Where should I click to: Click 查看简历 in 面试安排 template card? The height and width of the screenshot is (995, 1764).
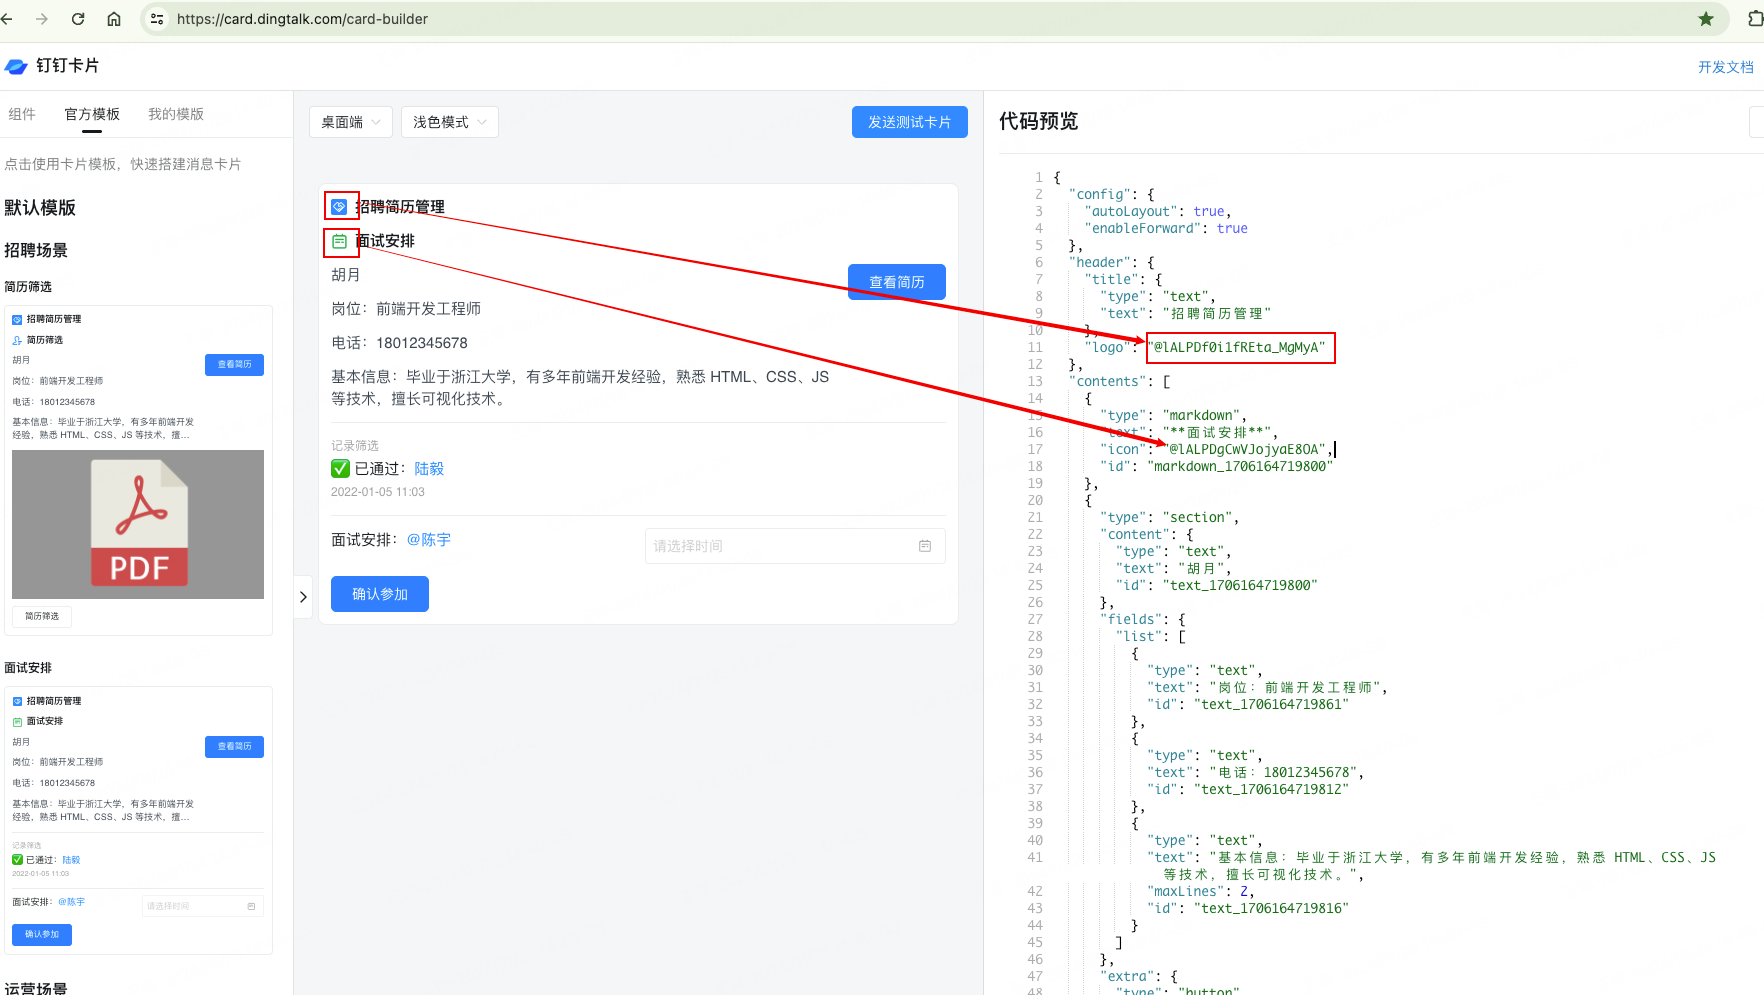235,746
